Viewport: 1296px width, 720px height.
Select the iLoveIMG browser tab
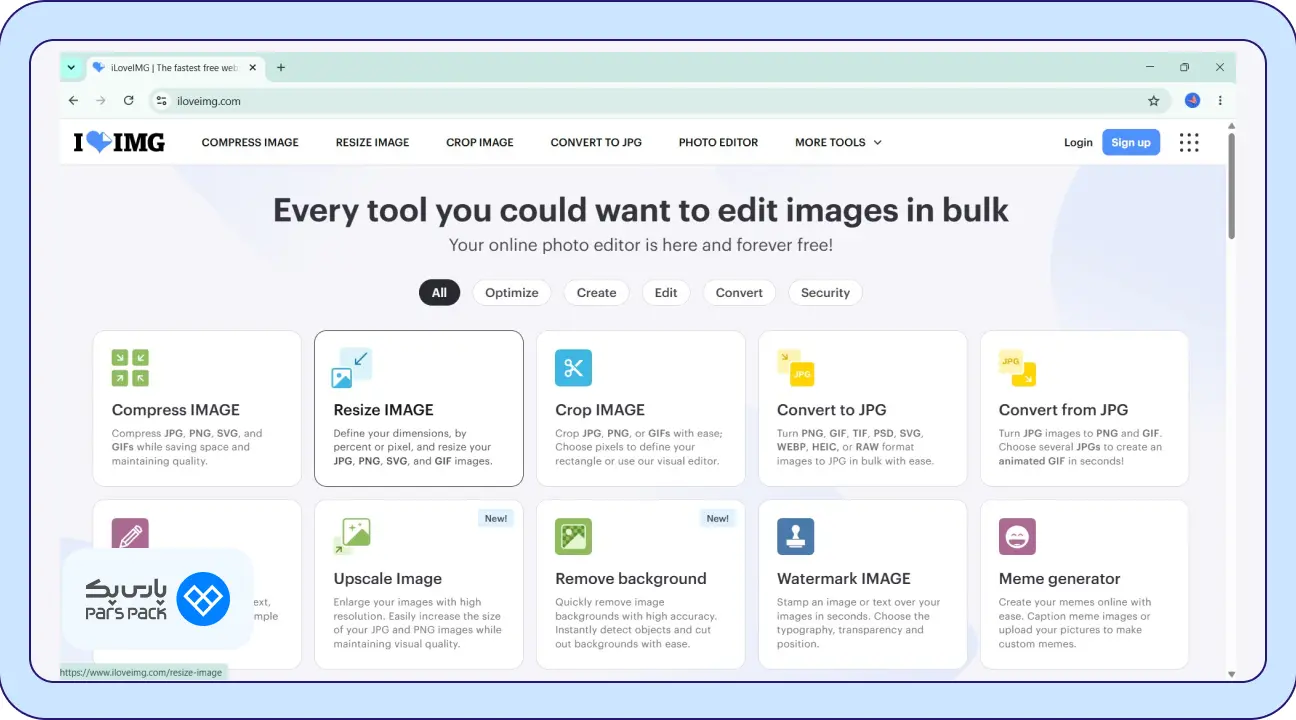(x=176, y=68)
